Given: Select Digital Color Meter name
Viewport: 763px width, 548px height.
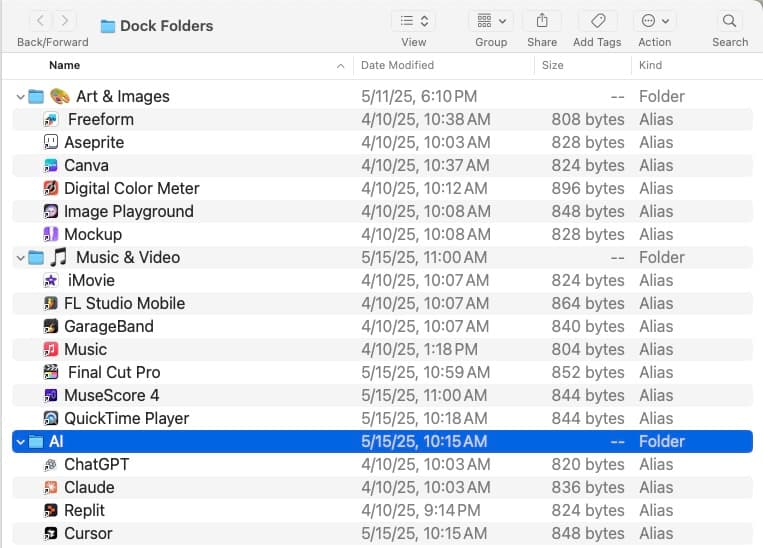Looking at the screenshot, I should pos(132,188).
